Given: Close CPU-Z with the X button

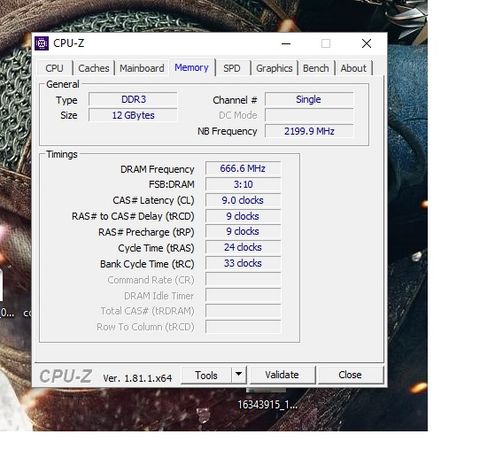Looking at the screenshot, I should (x=366, y=44).
